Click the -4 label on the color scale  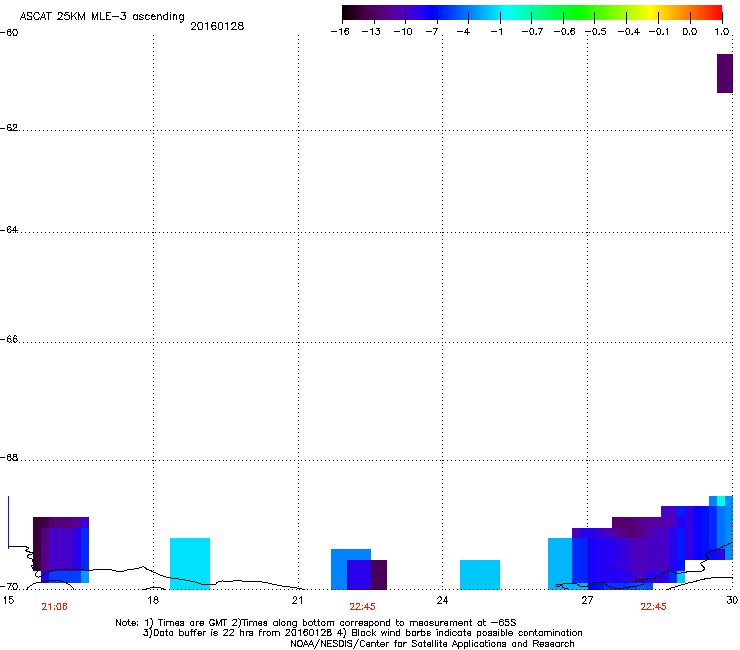[x=463, y=32]
